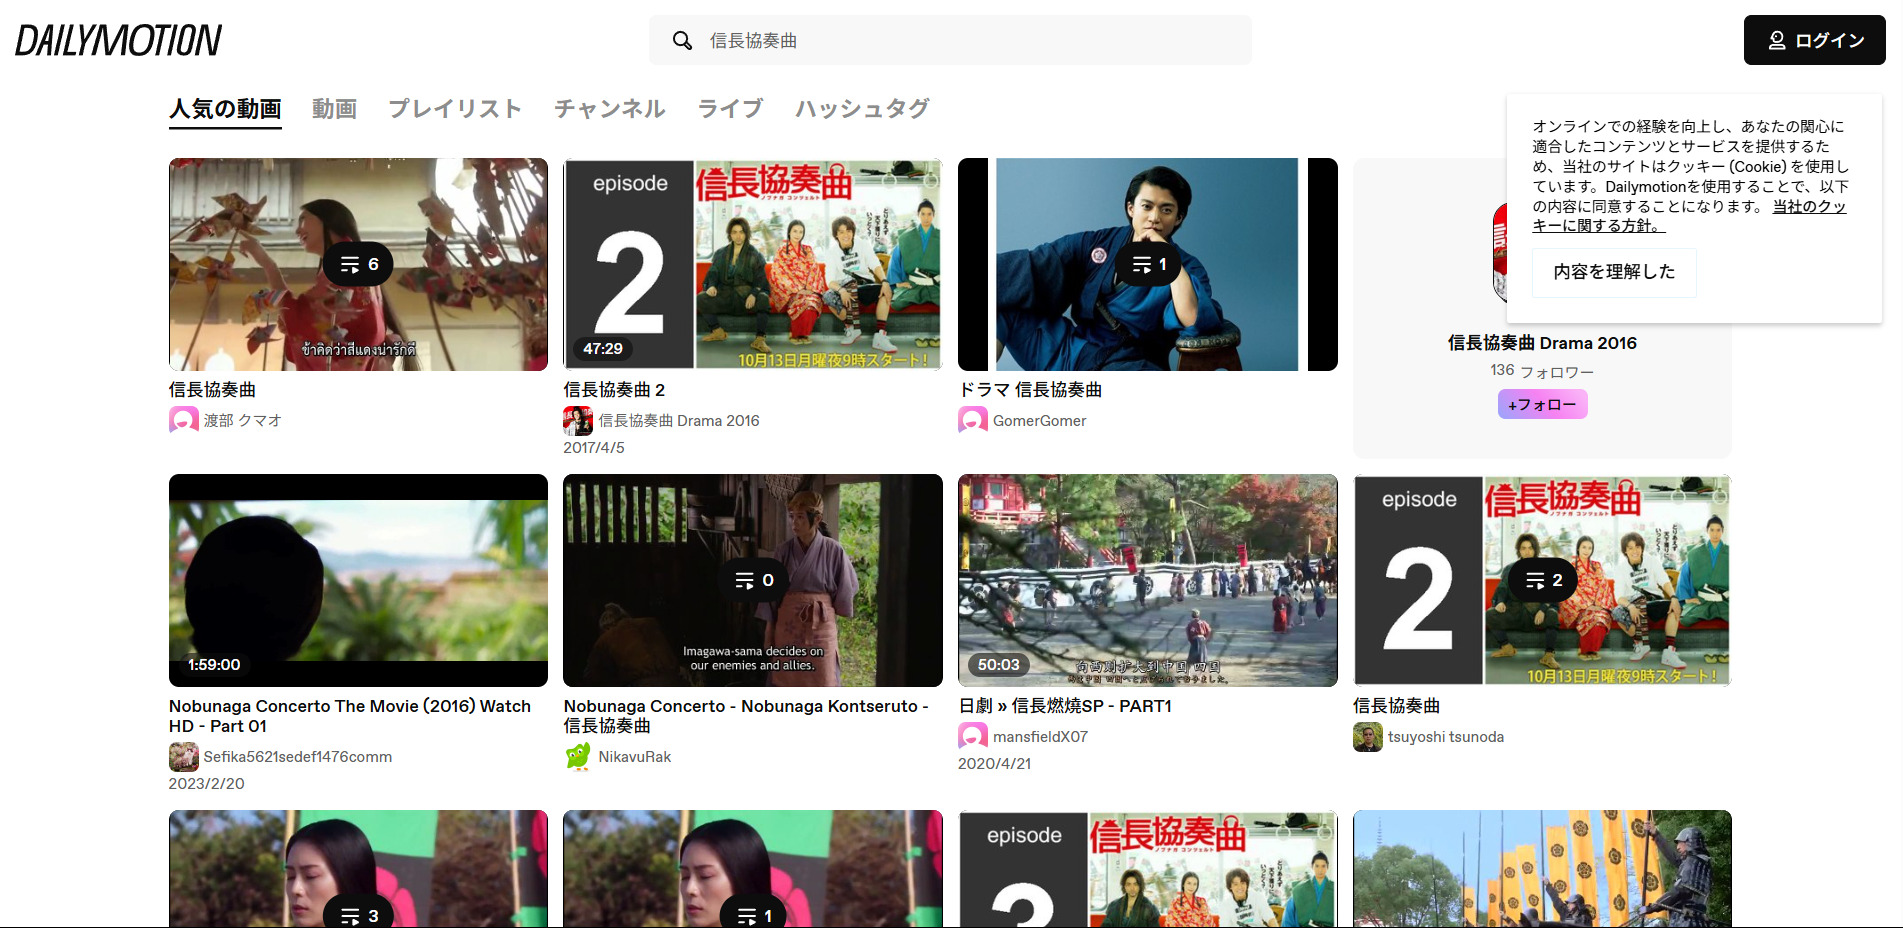The width and height of the screenshot is (1903, 928).
Task: Open Nobunaga Concerto - Nobunaga Kontseruto title
Action: tap(746, 716)
